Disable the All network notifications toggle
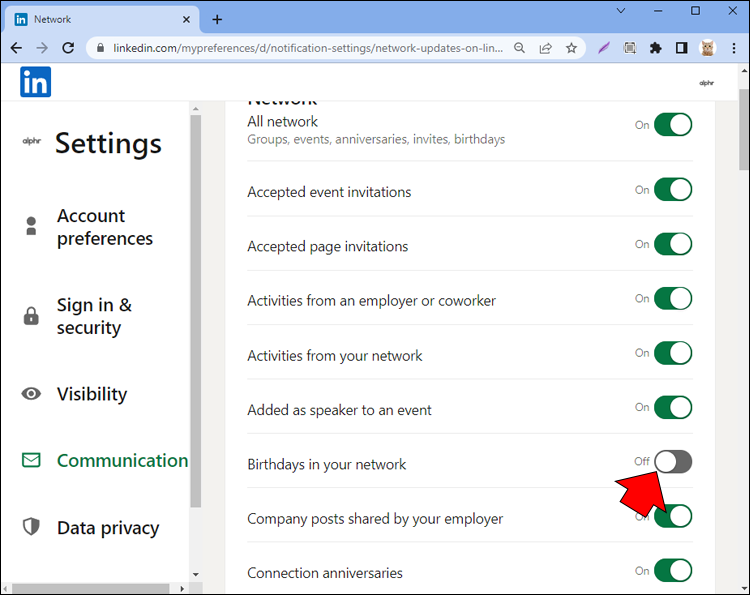 click(673, 125)
